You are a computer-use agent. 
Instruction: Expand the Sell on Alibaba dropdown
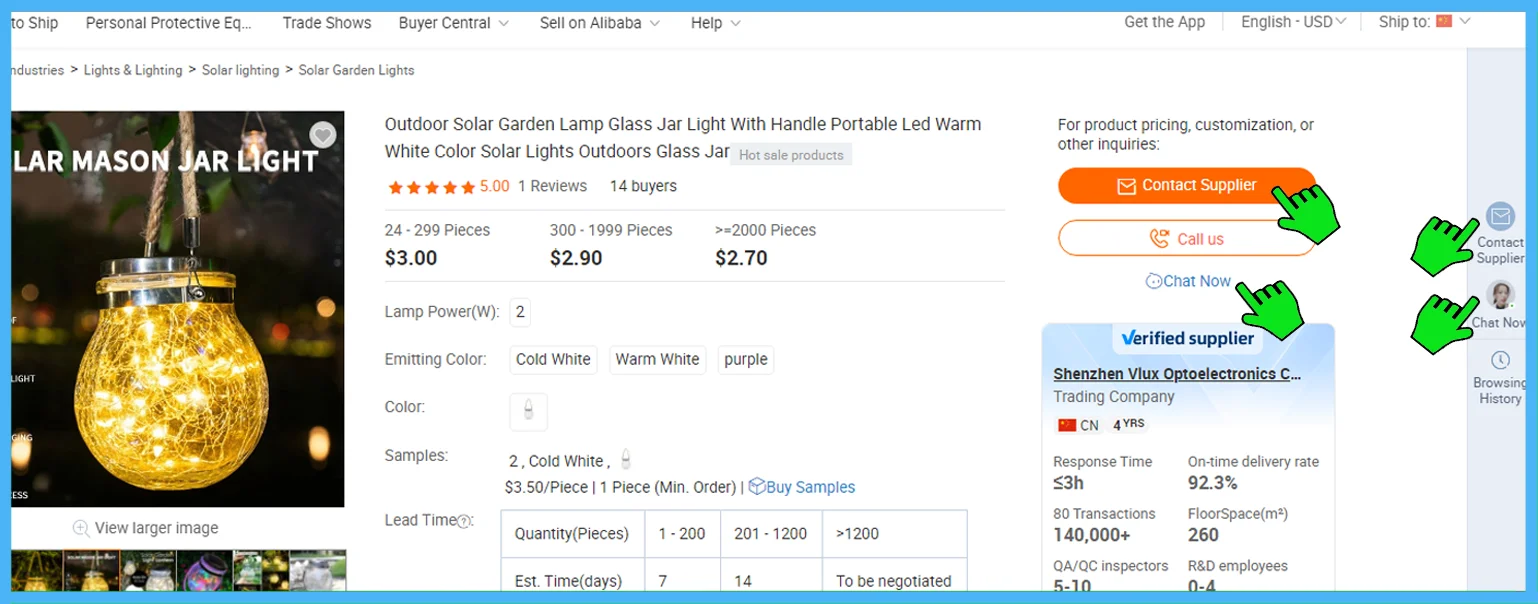600,23
